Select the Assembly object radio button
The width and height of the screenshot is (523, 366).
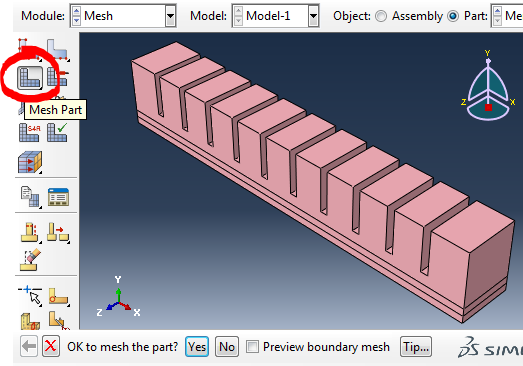(381, 16)
